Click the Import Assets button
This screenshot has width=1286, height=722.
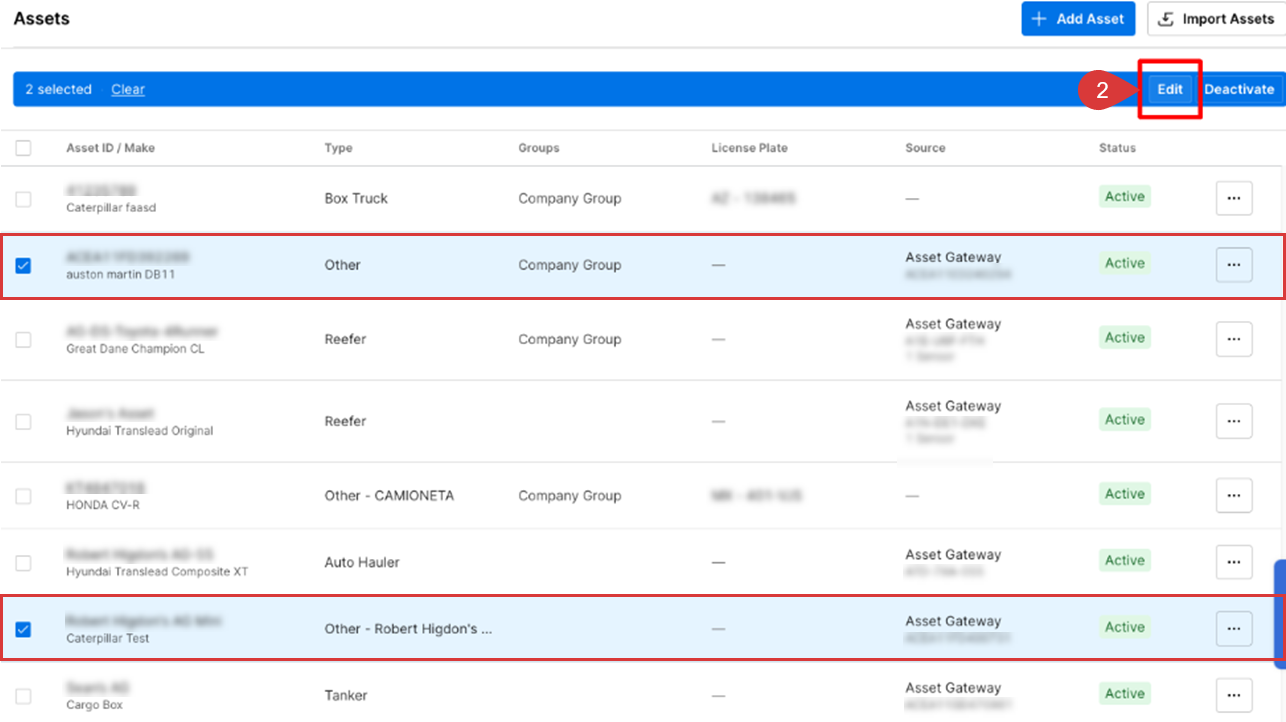(1216, 19)
